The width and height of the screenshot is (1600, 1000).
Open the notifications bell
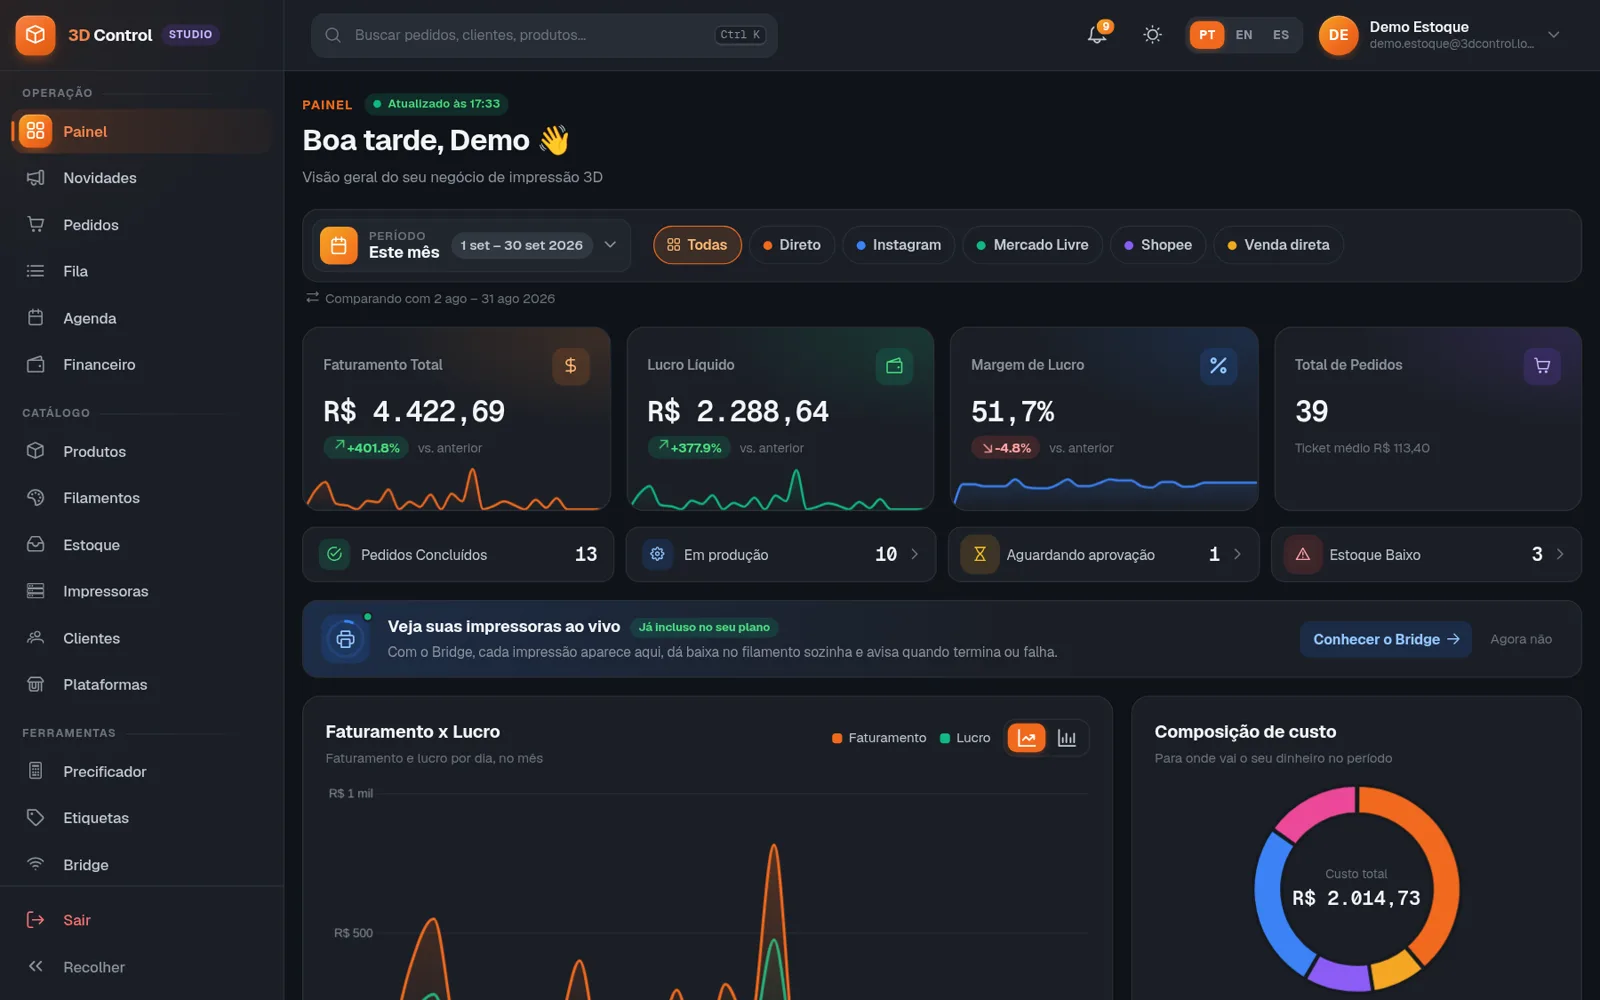(1097, 35)
